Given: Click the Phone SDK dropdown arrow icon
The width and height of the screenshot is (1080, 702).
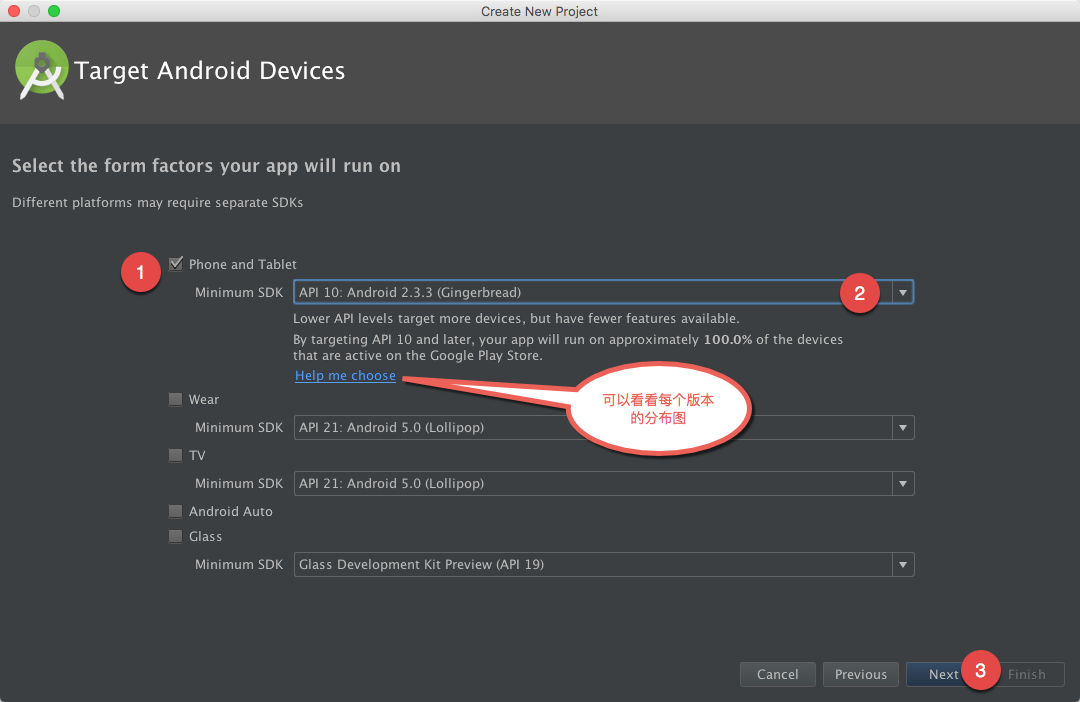Looking at the screenshot, I should coord(903,292).
